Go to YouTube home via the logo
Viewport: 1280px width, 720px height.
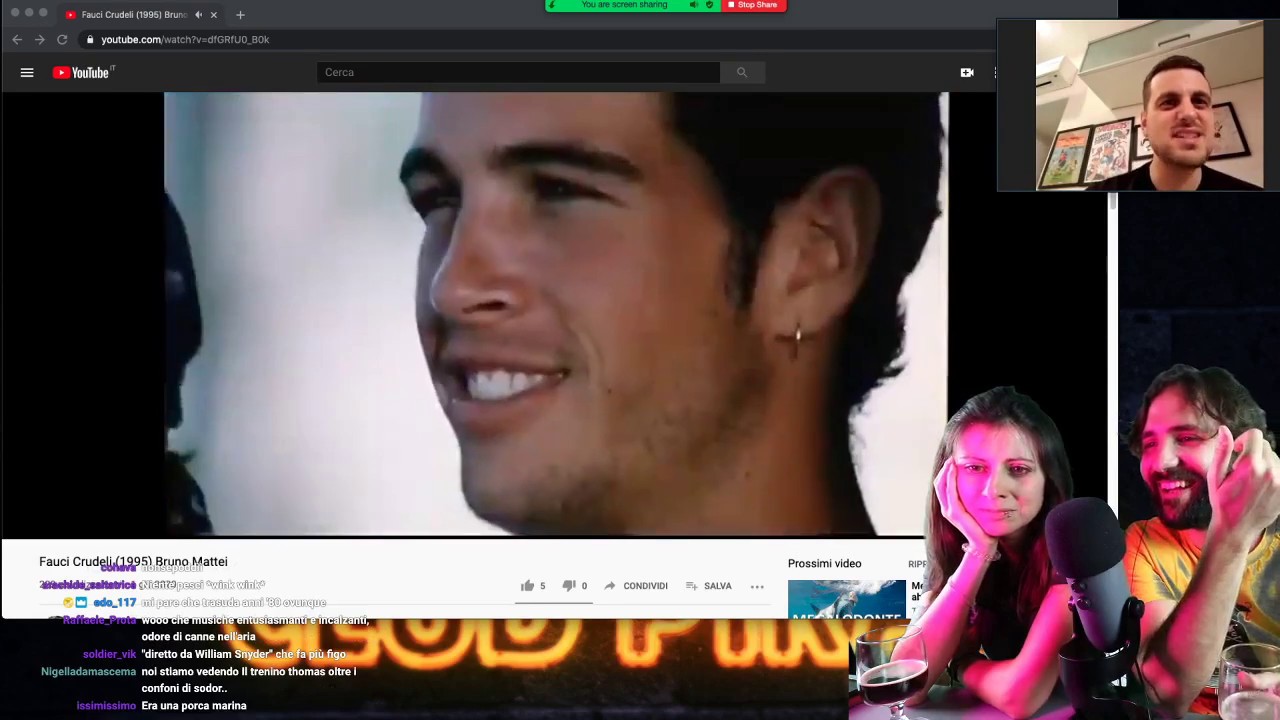84,72
